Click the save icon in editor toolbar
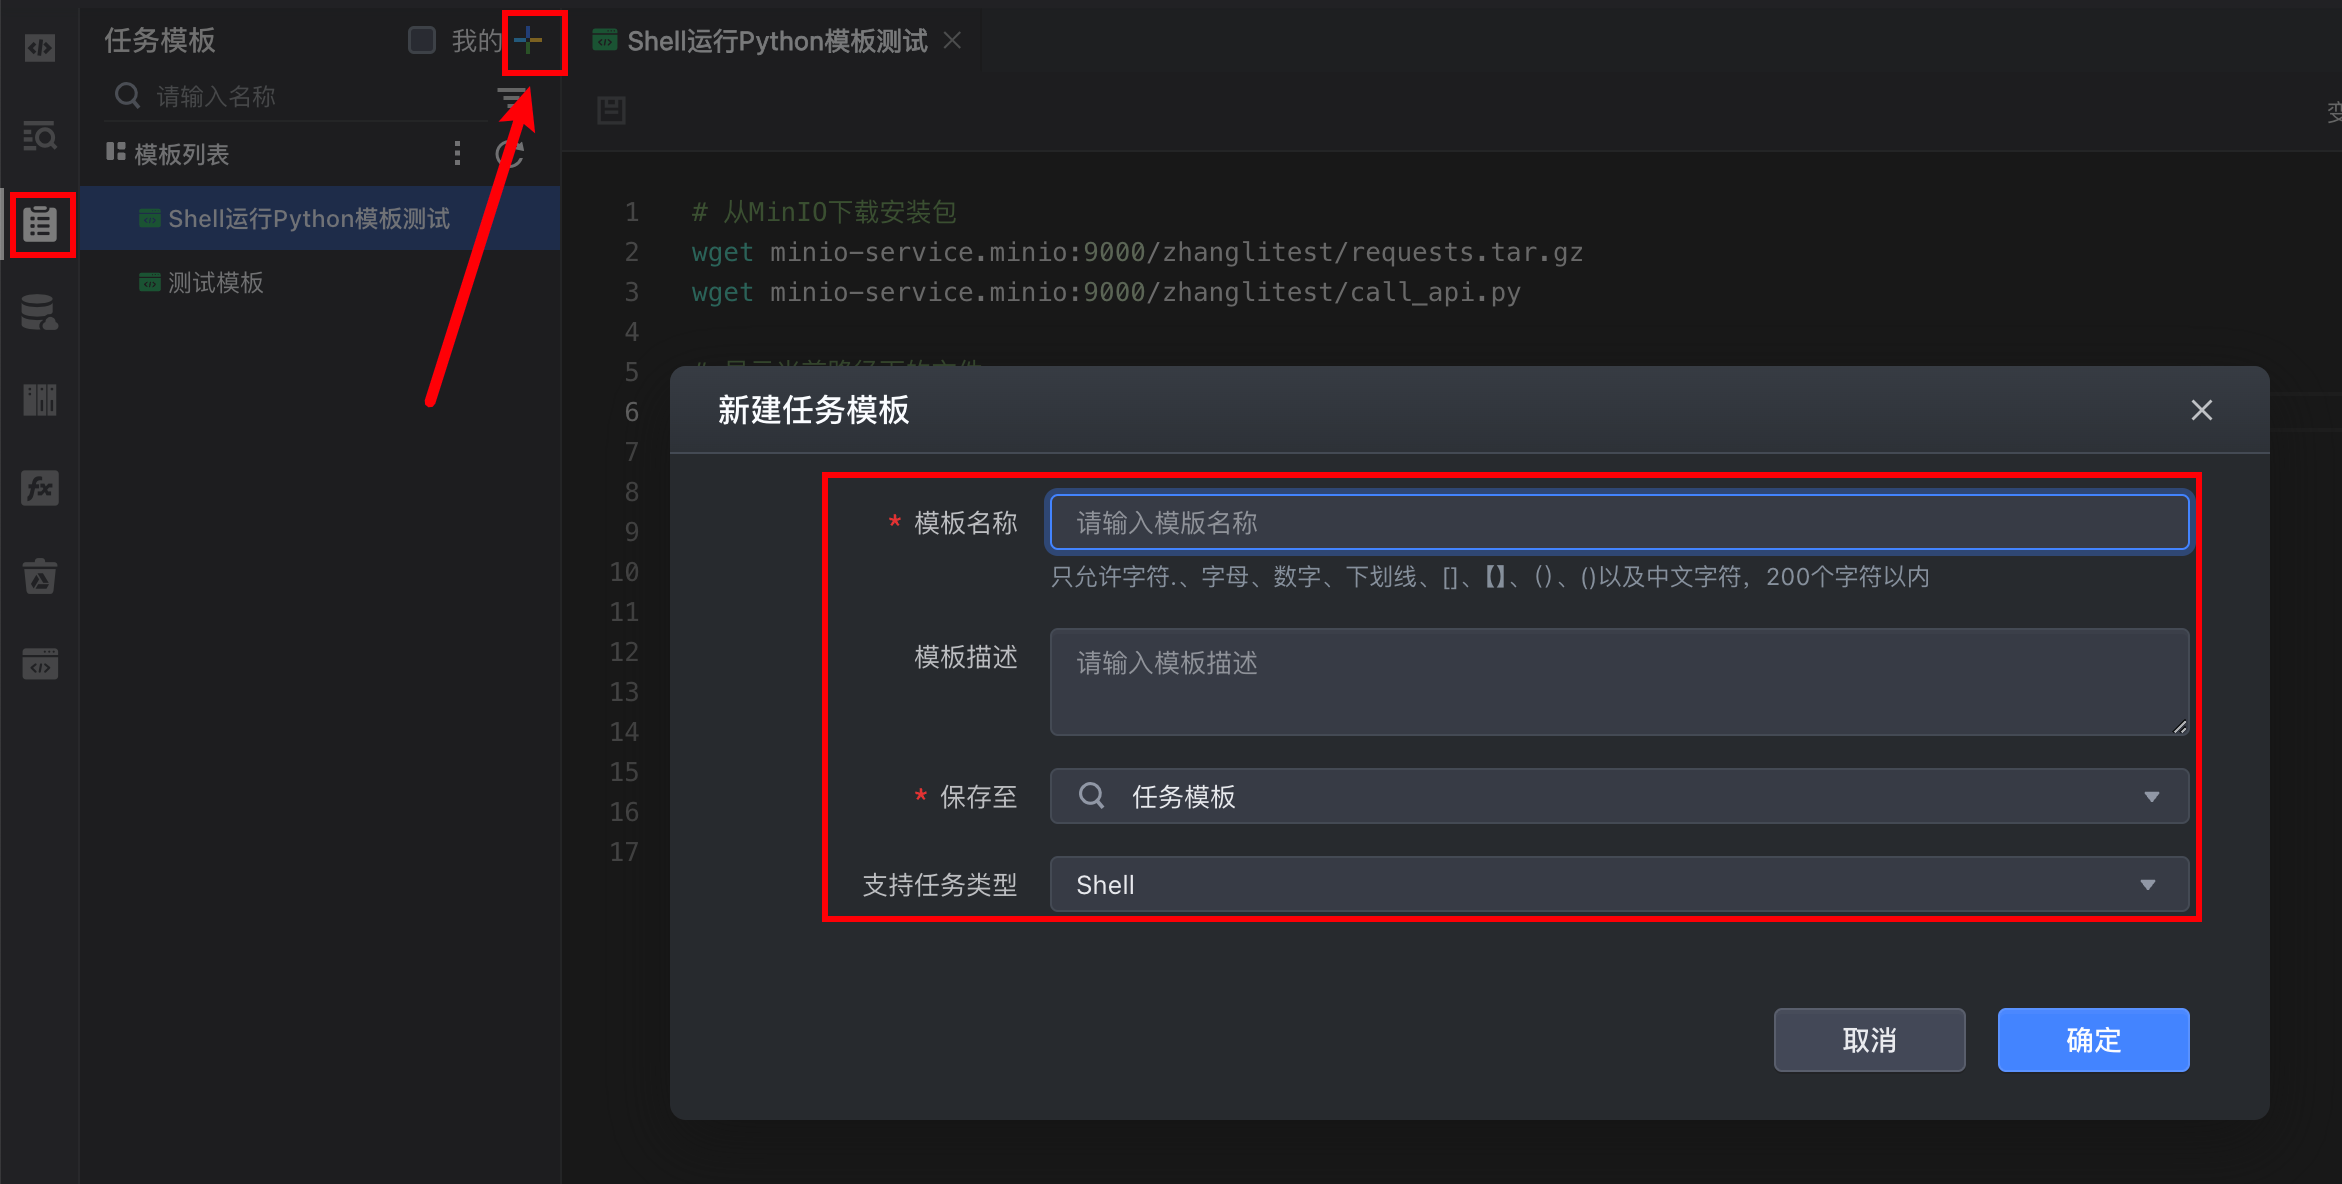This screenshot has width=2342, height=1184. [x=611, y=110]
